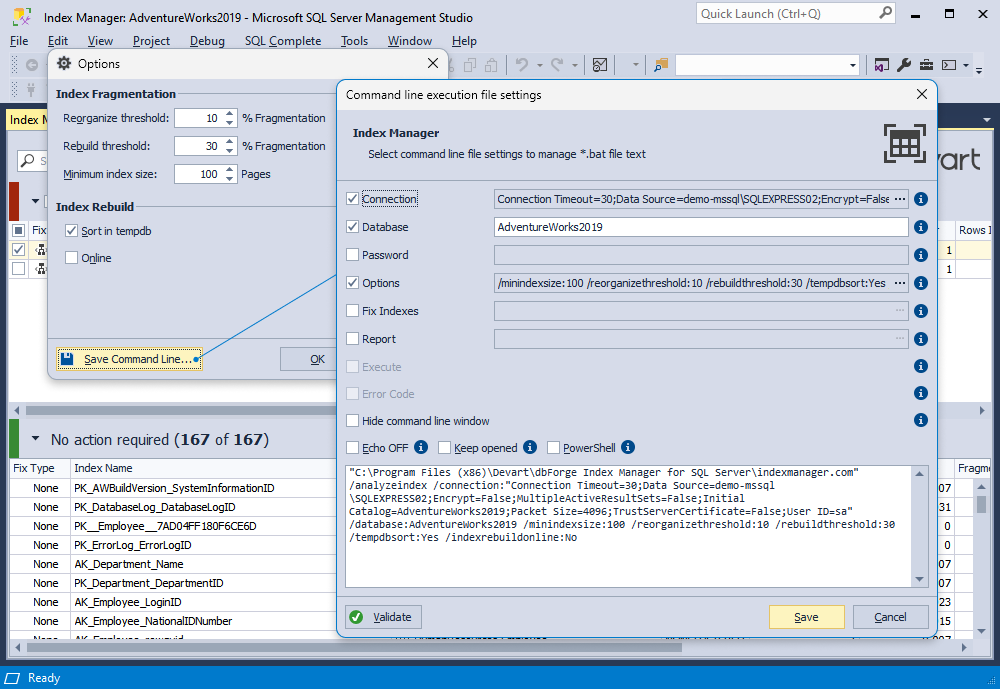Screen dimensions: 1000x689
Task: Click info icon for Hide command line window
Action: coord(920,420)
